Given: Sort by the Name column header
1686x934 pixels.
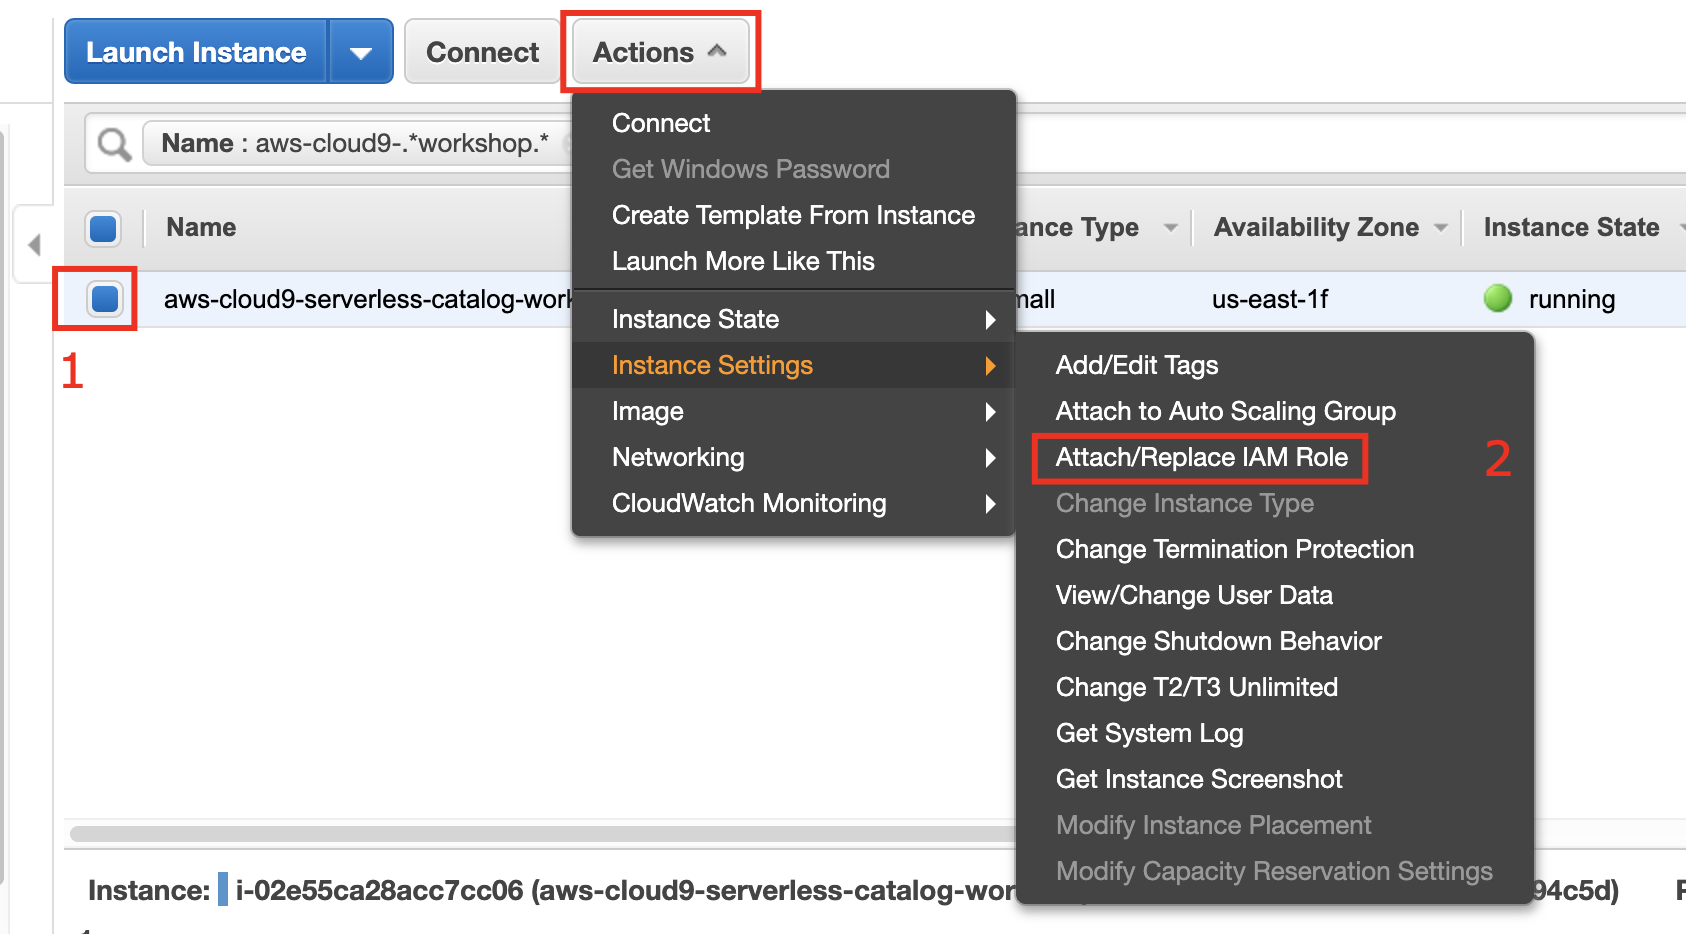Looking at the screenshot, I should click(x=201, y=227).
